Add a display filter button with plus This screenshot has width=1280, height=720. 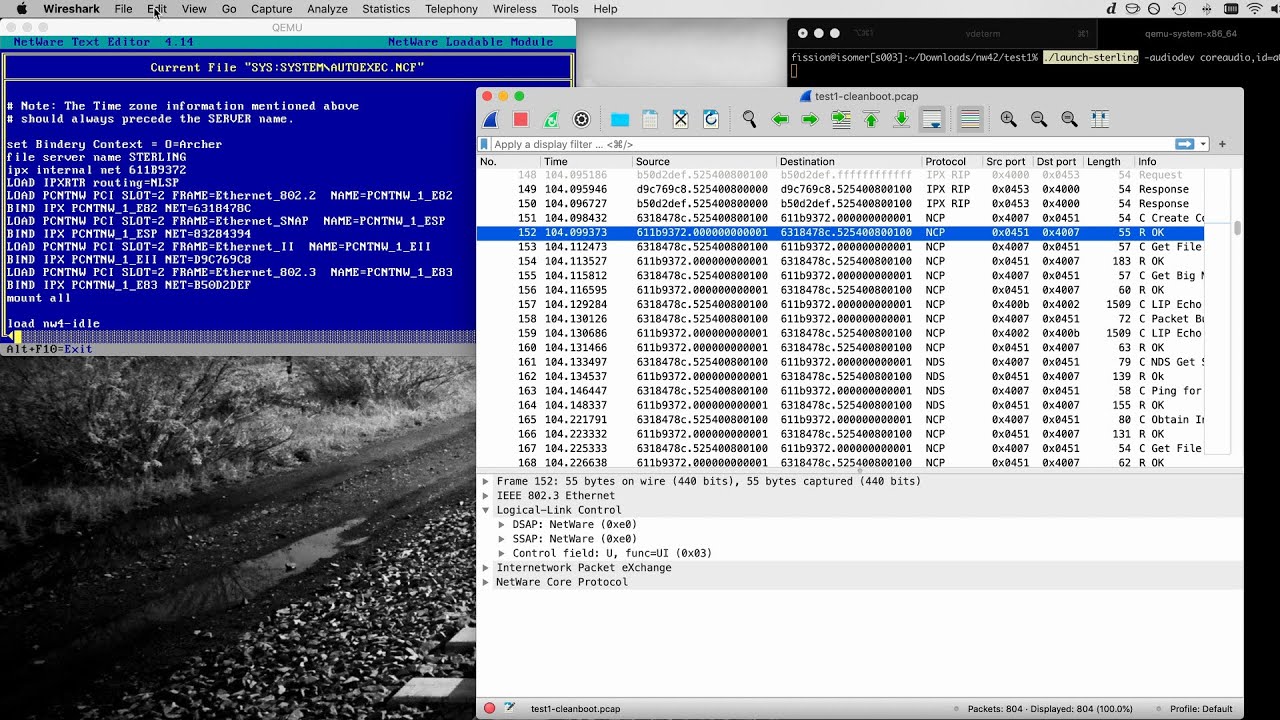tap(1222, 144)
